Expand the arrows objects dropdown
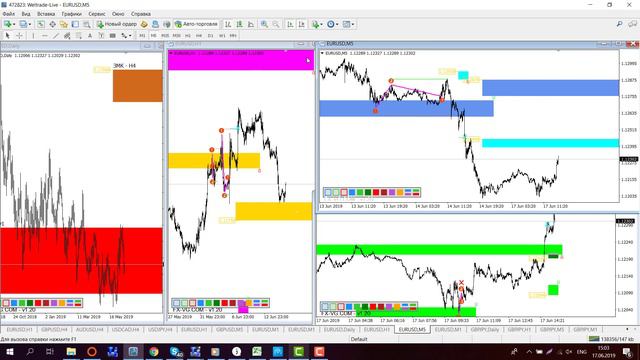Screen dimensions: 640x360 tap(130, 36)
